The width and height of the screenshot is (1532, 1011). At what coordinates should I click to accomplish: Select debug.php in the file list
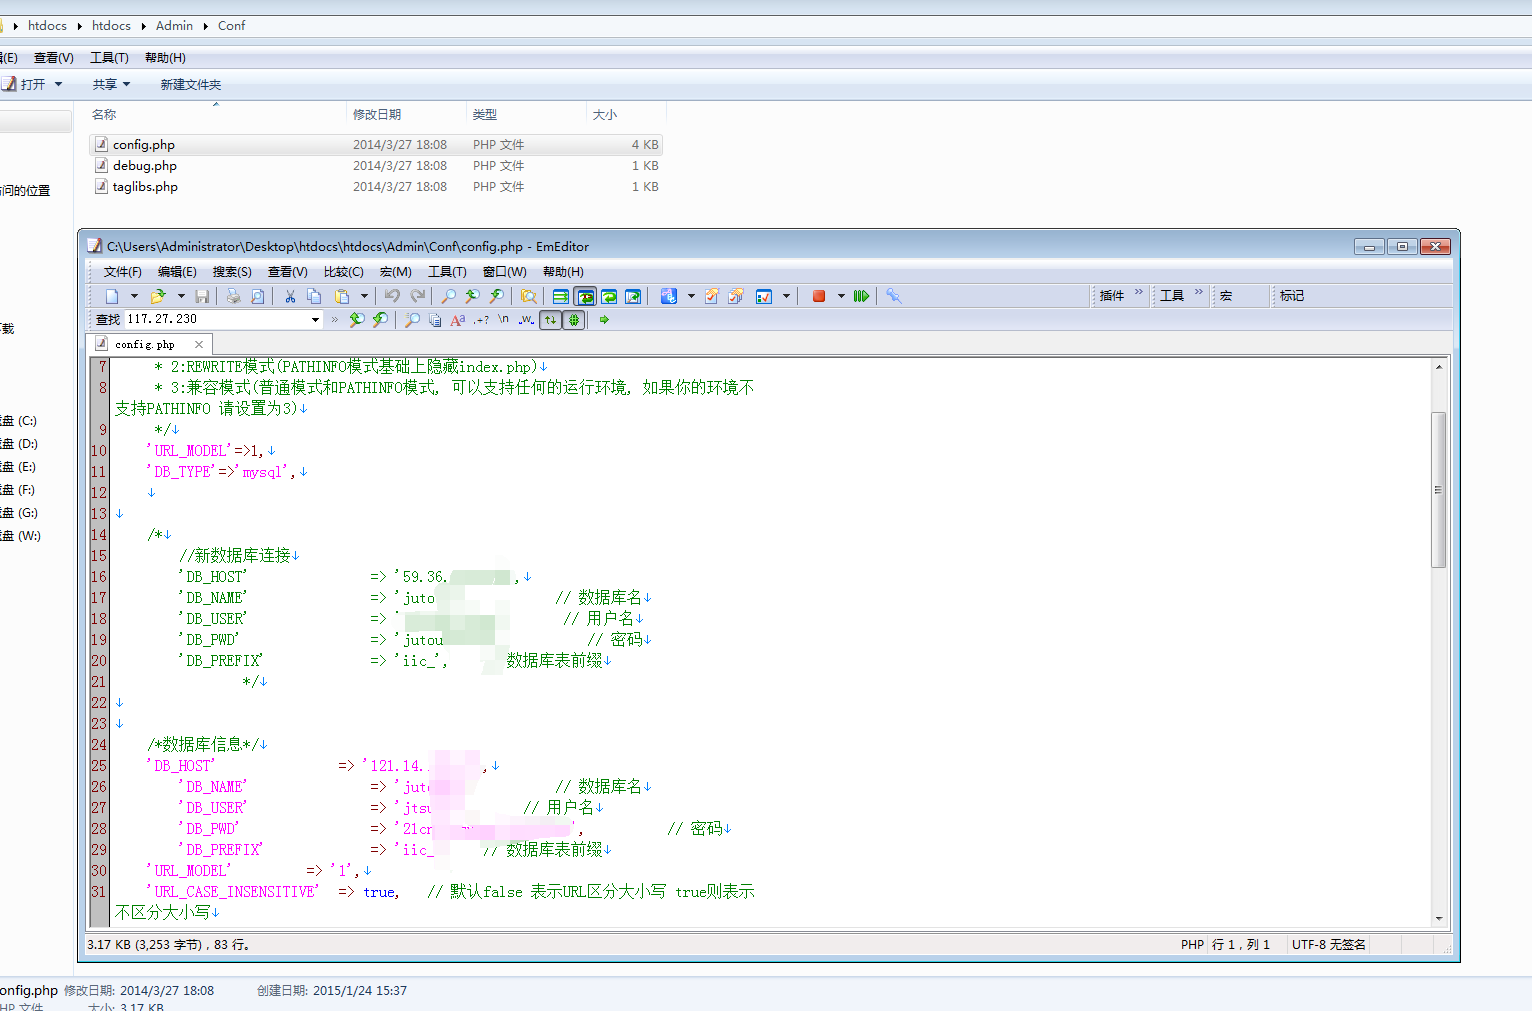click(375, 166)
